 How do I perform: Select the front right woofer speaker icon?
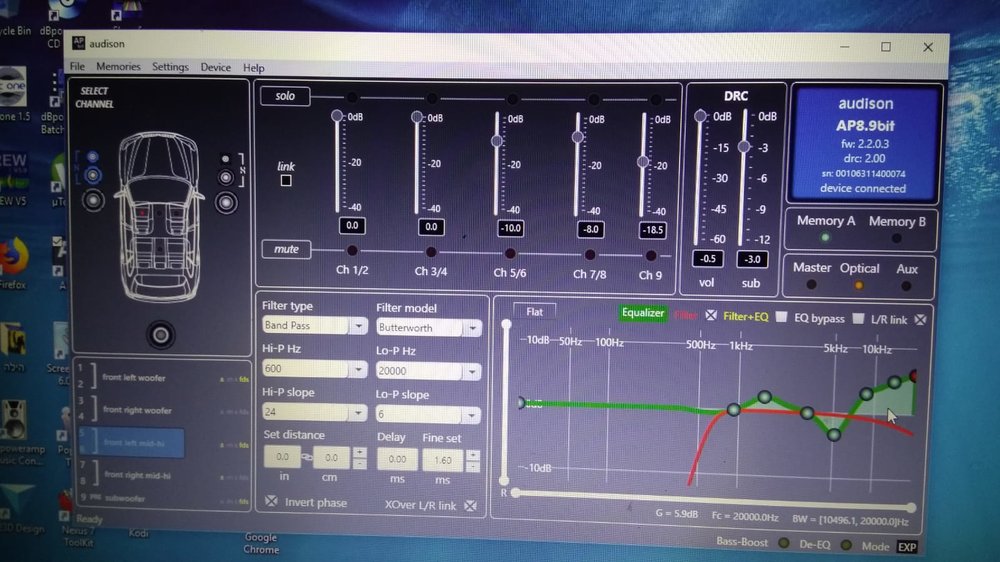click(x=226, y=203)
